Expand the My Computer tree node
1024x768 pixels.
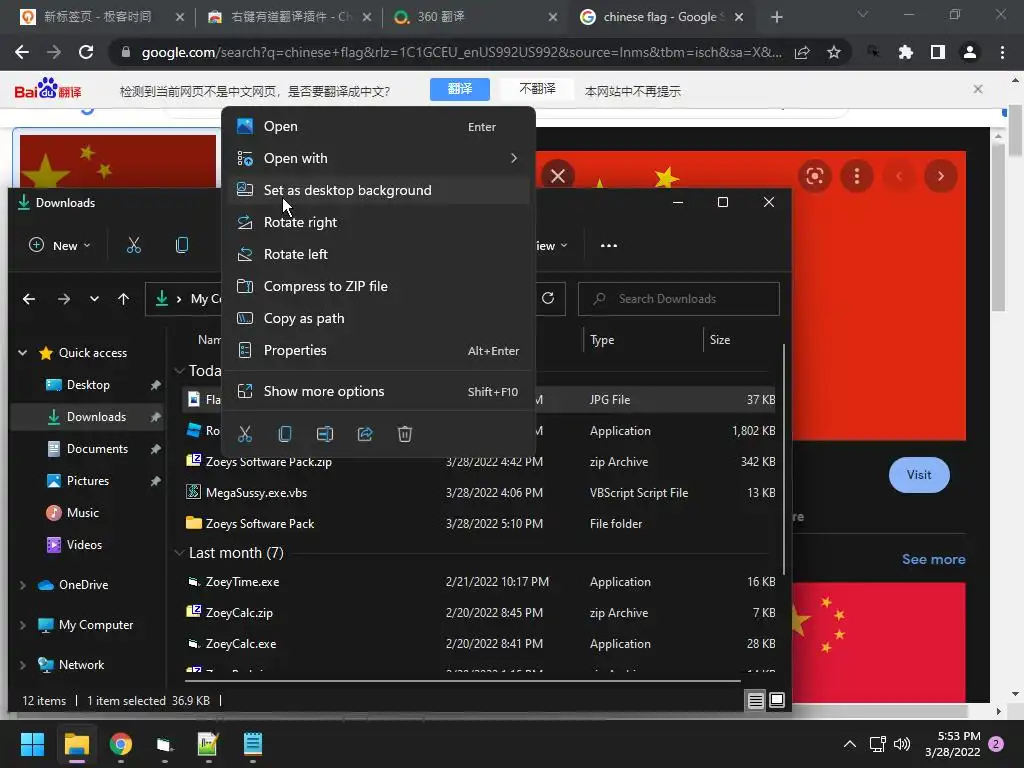[x=22, y=625]
